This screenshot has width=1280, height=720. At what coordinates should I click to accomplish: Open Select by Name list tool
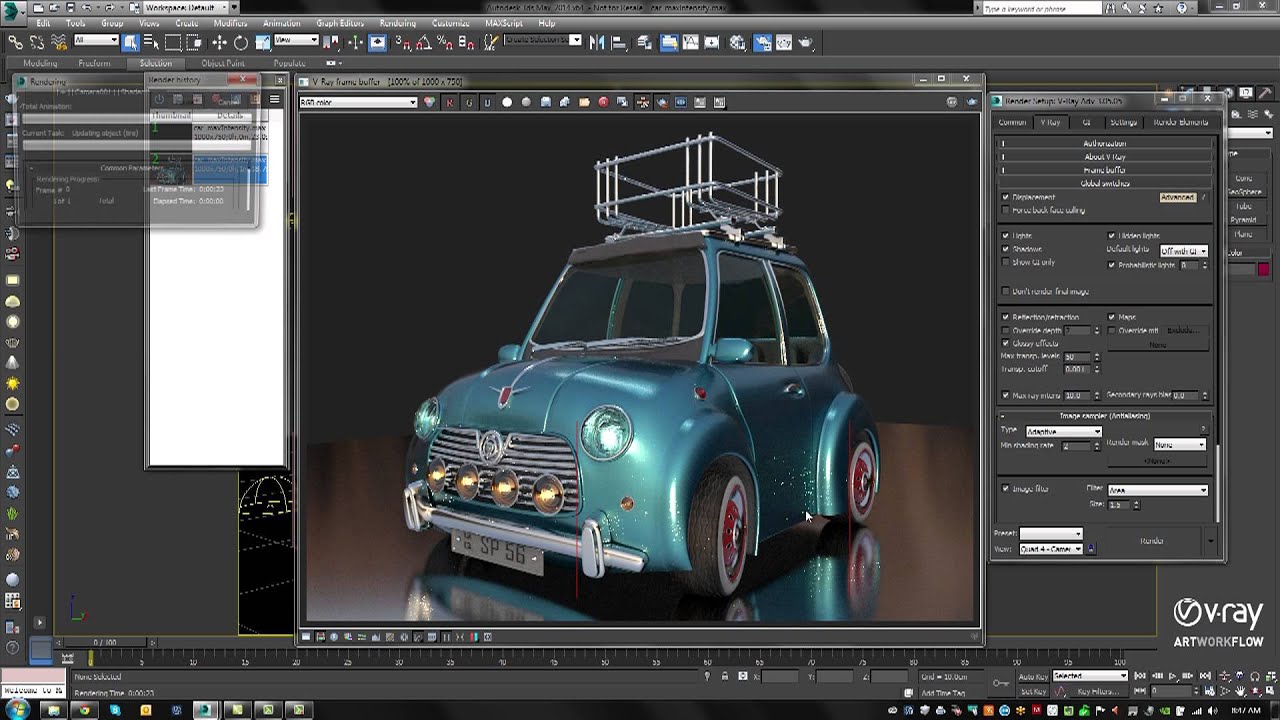(x=151, y=42)
